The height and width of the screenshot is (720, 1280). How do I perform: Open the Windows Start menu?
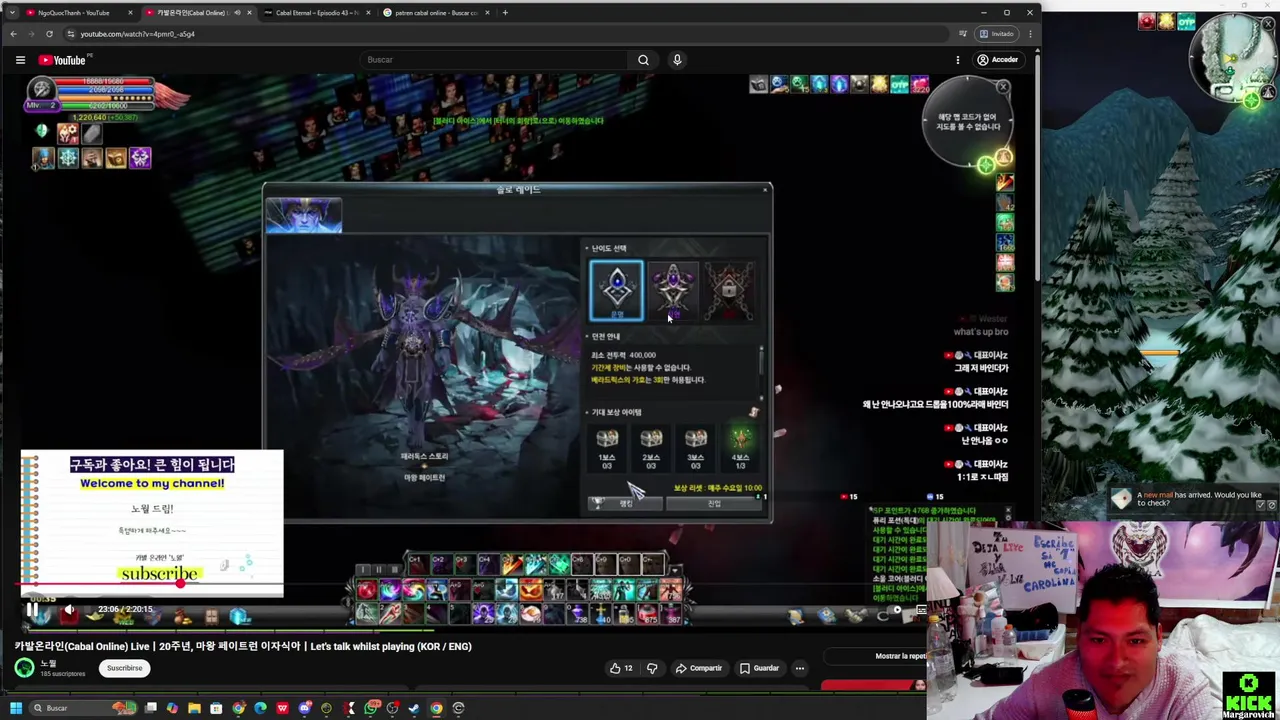pyautogui.click(x=15, y=708)
